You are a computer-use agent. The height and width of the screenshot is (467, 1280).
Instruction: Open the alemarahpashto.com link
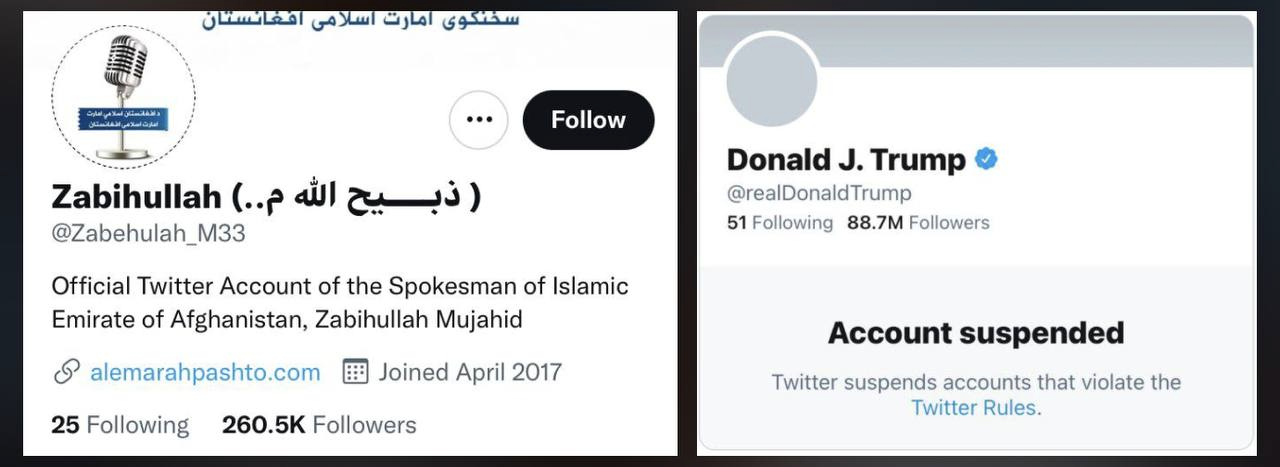coord(205,373)
